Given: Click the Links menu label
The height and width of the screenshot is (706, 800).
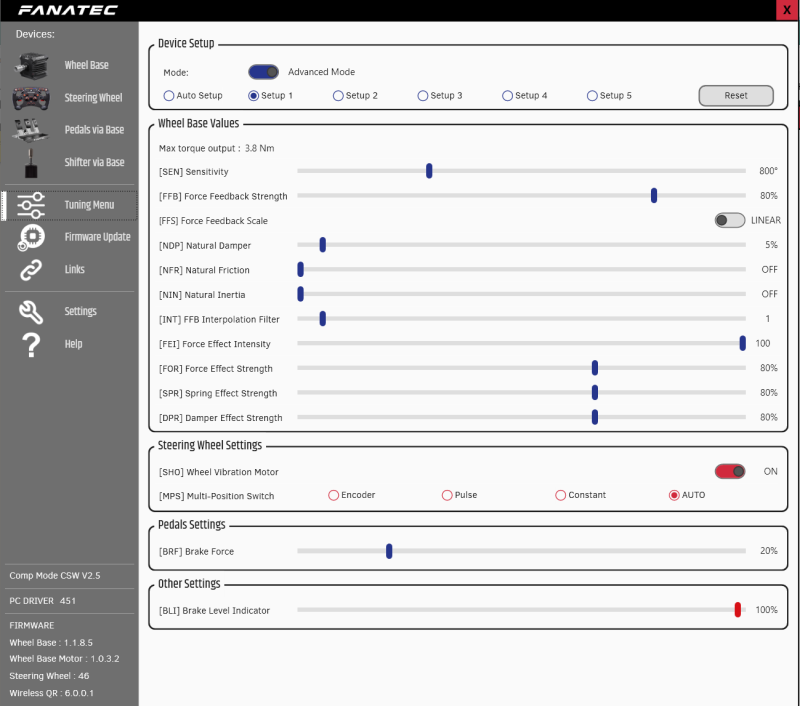Looking at the screenshot, I should [x=74, y=269].
